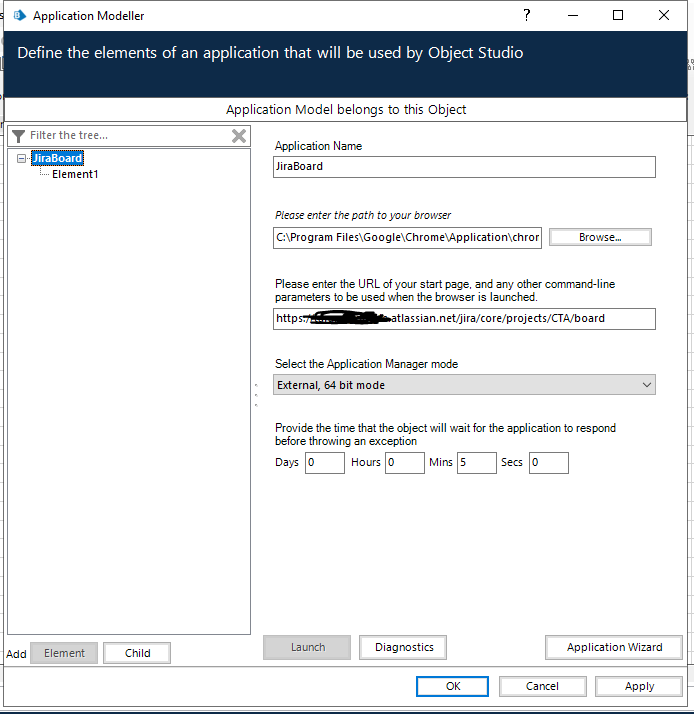This screenshot has width=694, height=714.
Task: Focus the Filter the tree search box
Action: coord(129,136)
